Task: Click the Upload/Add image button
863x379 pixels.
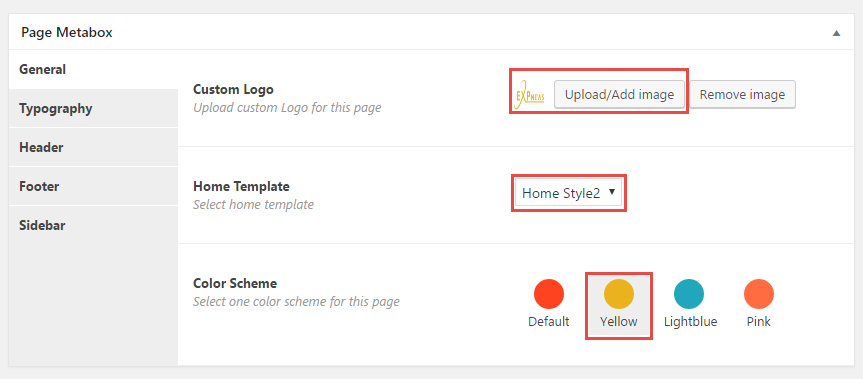Action: point(619,95)
